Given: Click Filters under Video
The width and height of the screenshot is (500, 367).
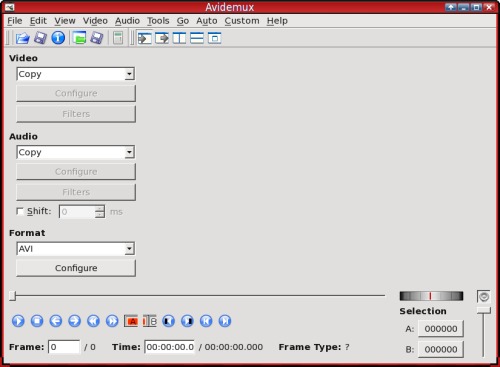Looking at the screenshot, I should (76, 114).
